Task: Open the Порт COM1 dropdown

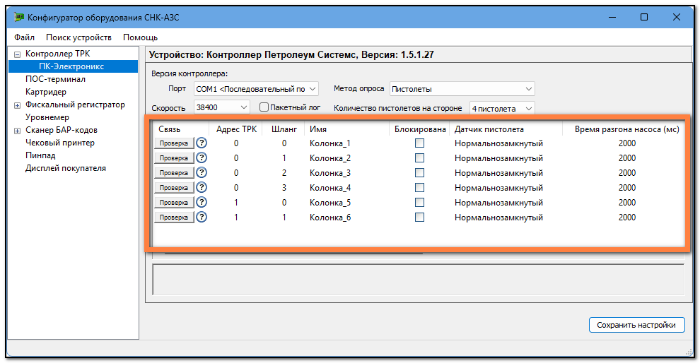Action: (x=256, y=89)
